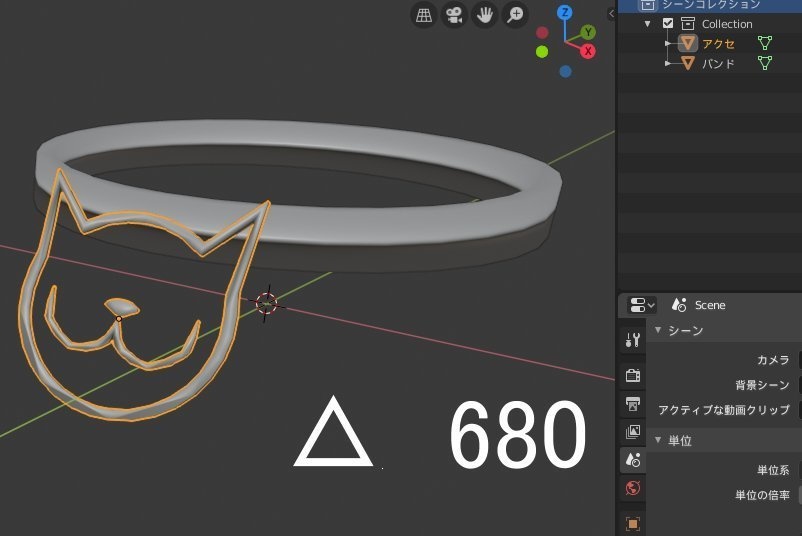Screen dimensions: 802x536
Task: Click バンド green mesh data icon
Action: 765,63
